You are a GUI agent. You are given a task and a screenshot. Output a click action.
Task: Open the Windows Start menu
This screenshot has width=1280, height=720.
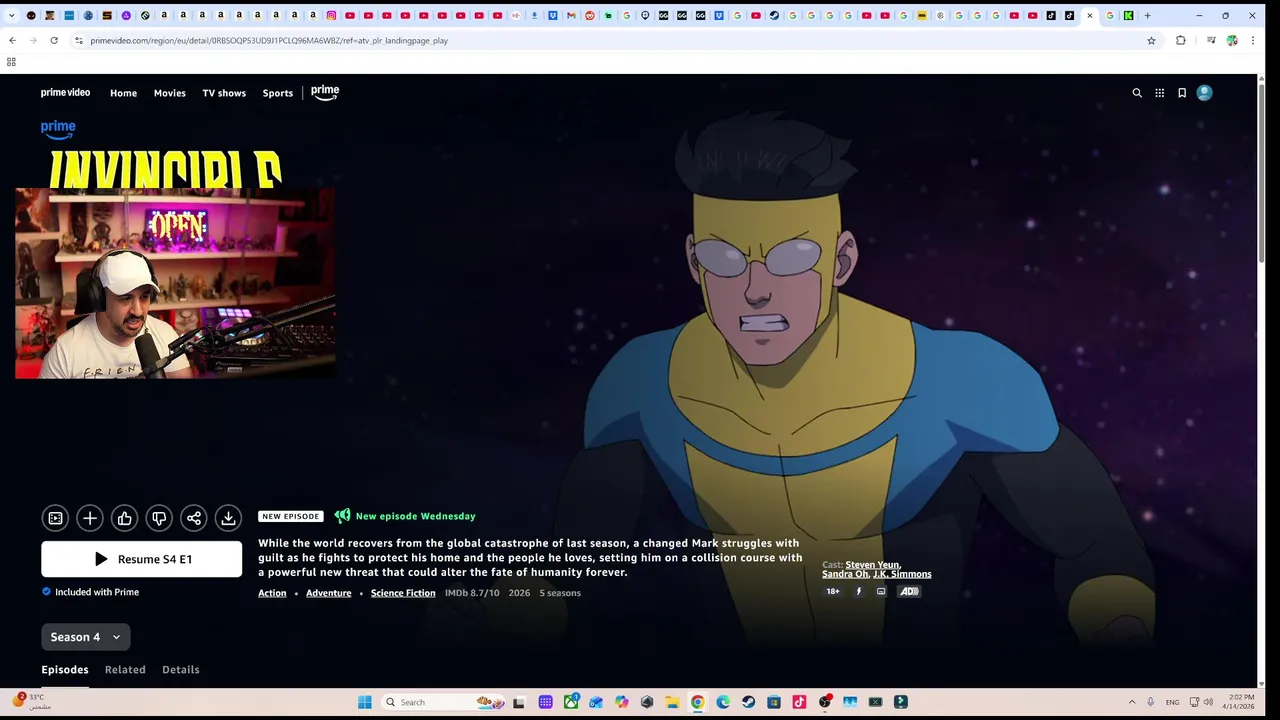pyautogui.click(x=365, y=702)
